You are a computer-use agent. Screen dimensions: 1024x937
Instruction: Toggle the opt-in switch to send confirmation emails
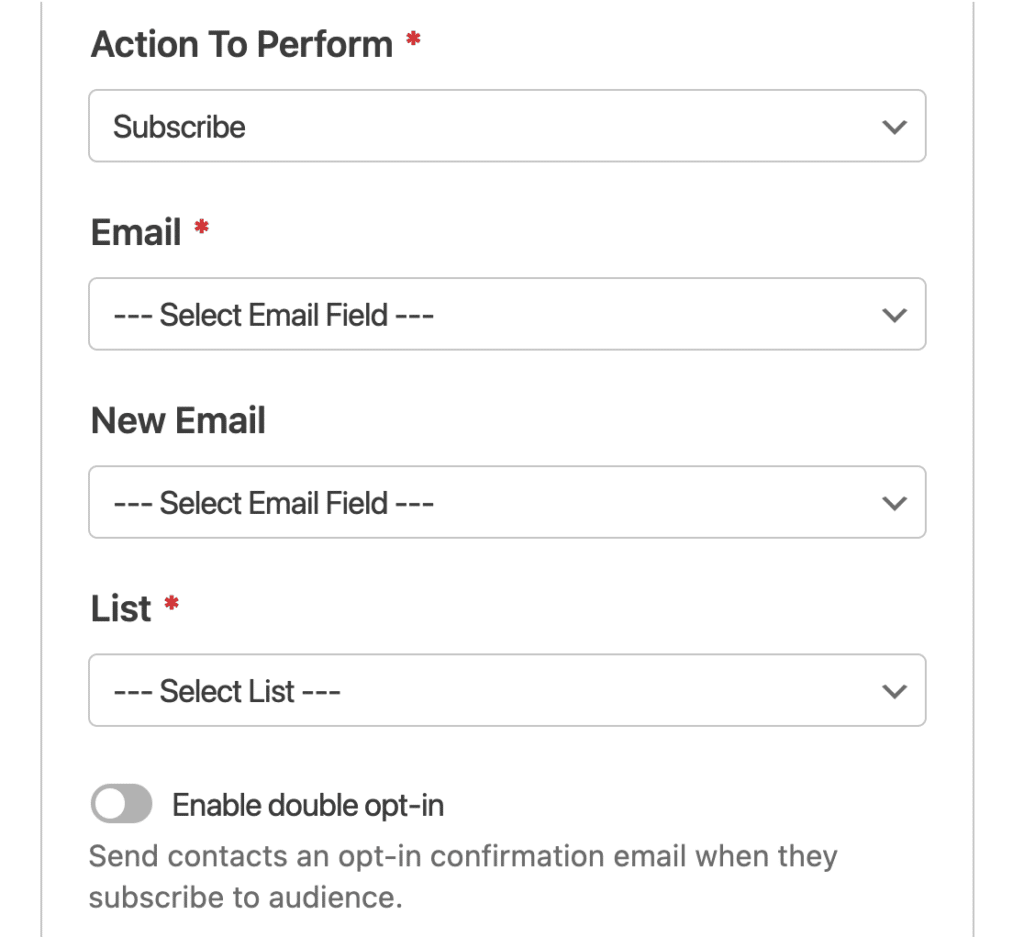[x=121, y=804]
